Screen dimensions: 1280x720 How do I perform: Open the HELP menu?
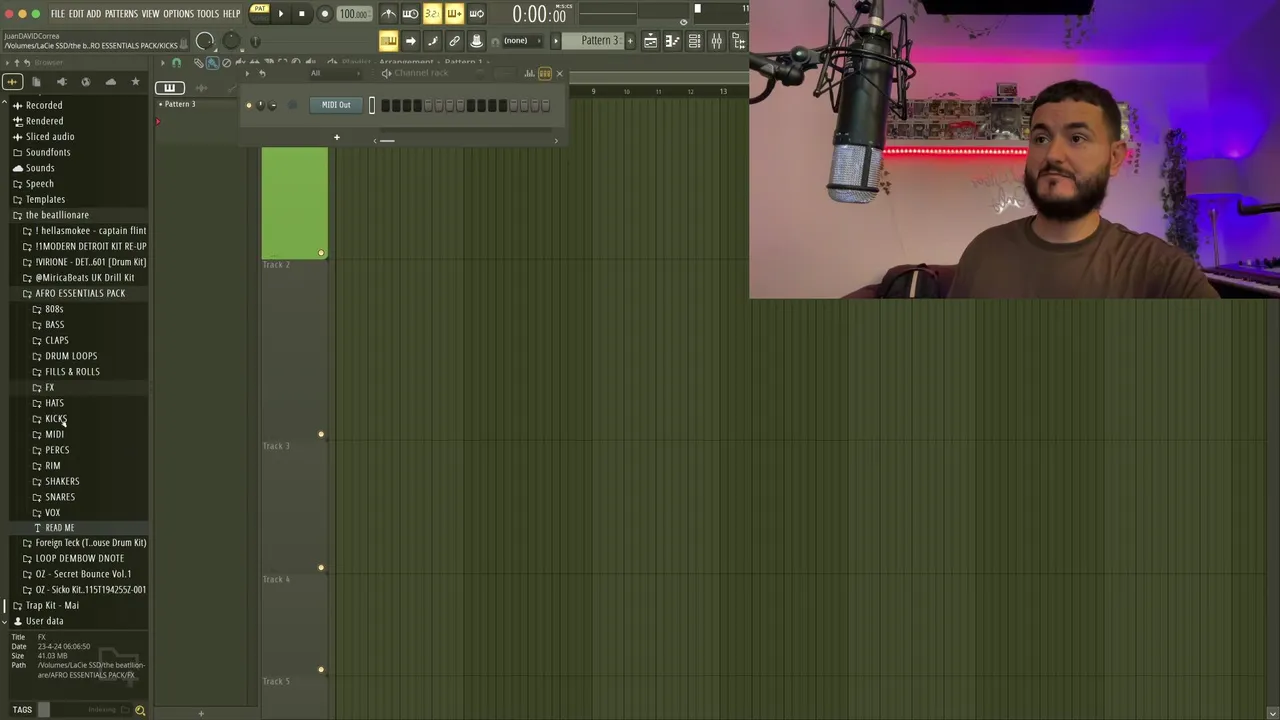231,14
